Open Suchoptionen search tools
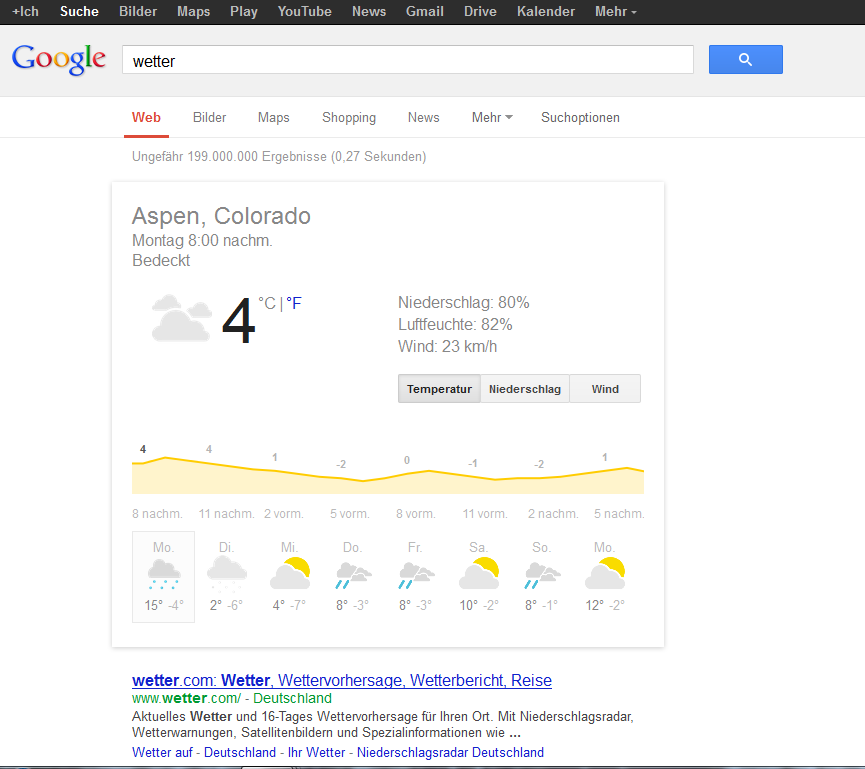Image resolution: width=865 pixels, height=769 pixels. tap(580, 118)
